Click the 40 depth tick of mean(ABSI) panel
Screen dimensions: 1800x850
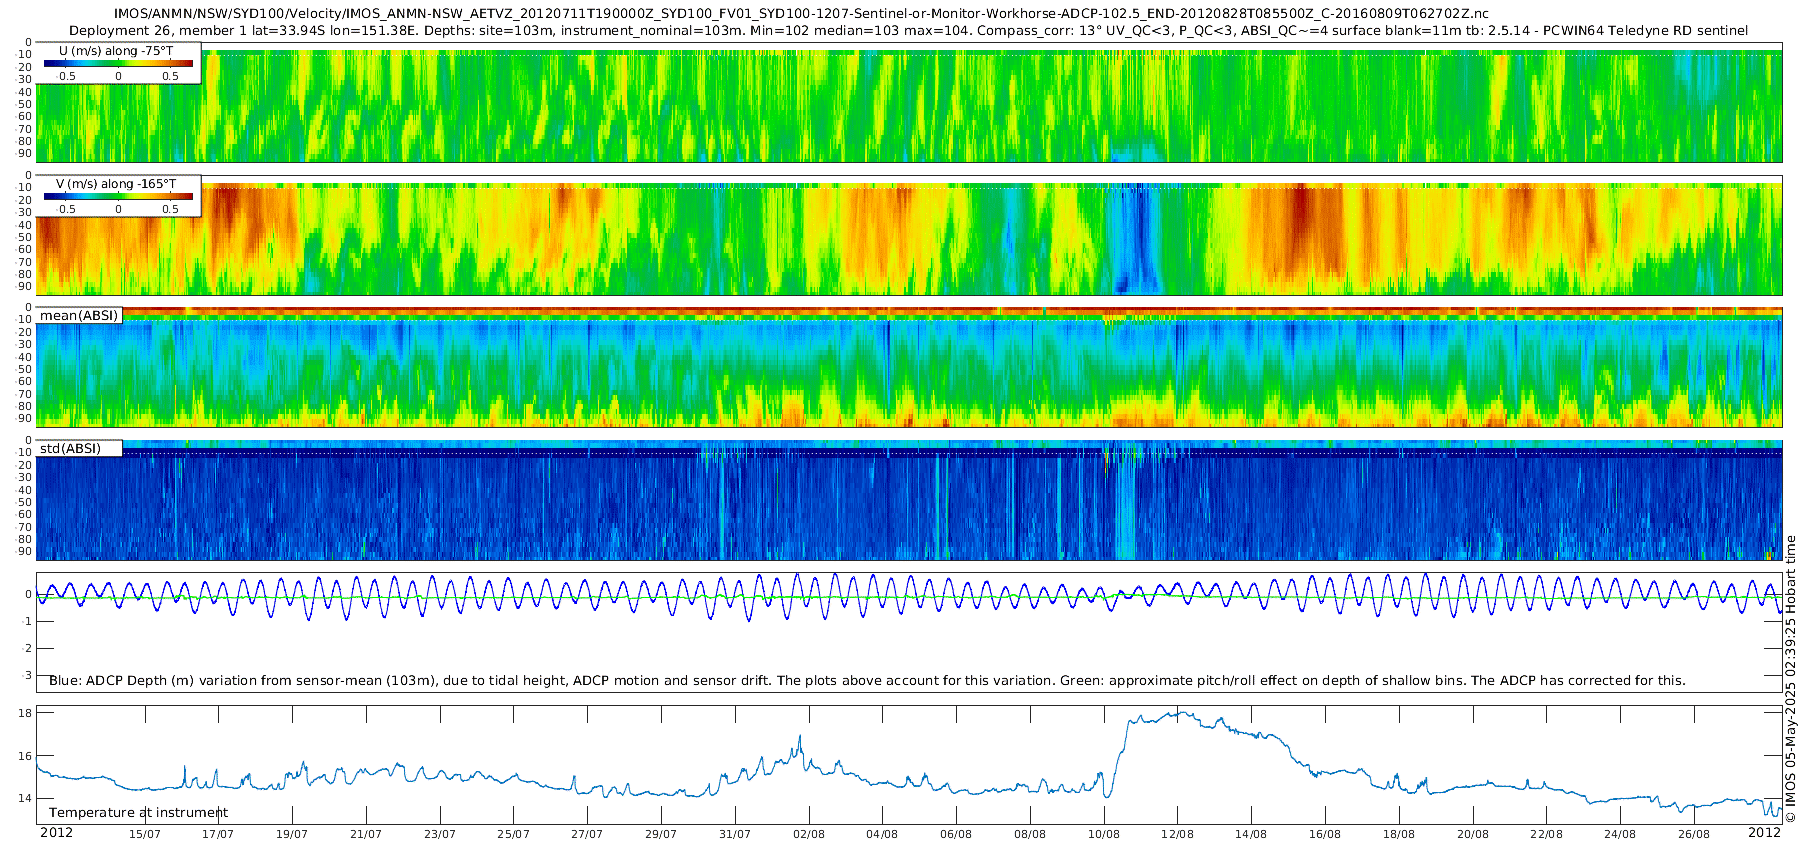[25, 357]
